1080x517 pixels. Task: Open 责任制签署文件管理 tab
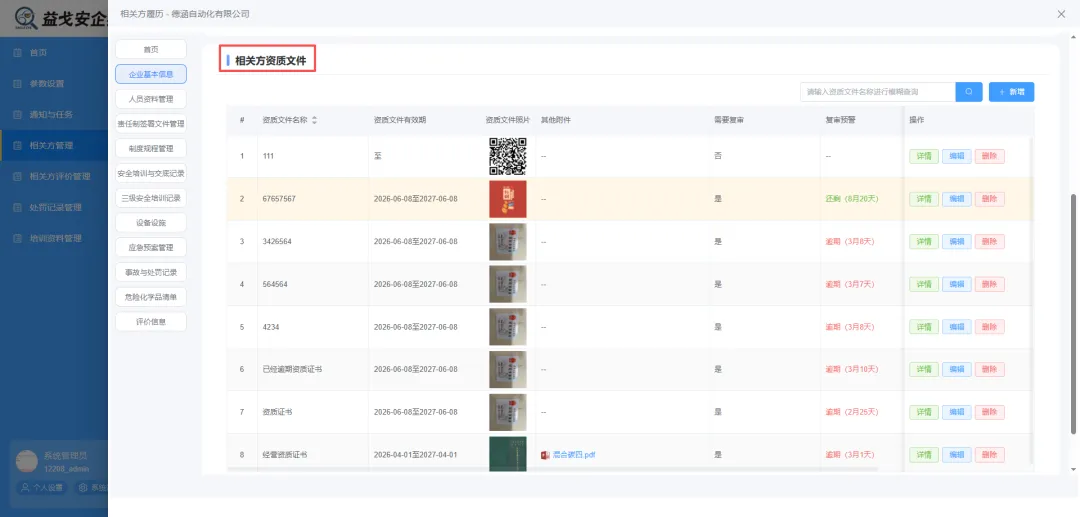tap(151, 124)
